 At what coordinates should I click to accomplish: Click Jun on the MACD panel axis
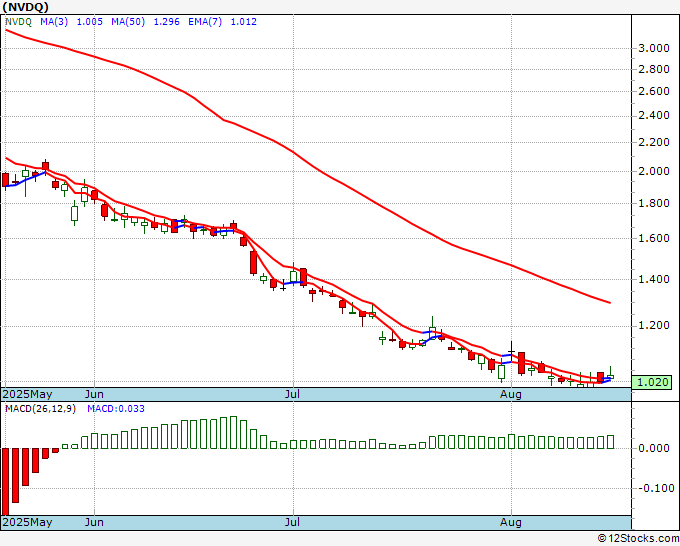(94, 522)
